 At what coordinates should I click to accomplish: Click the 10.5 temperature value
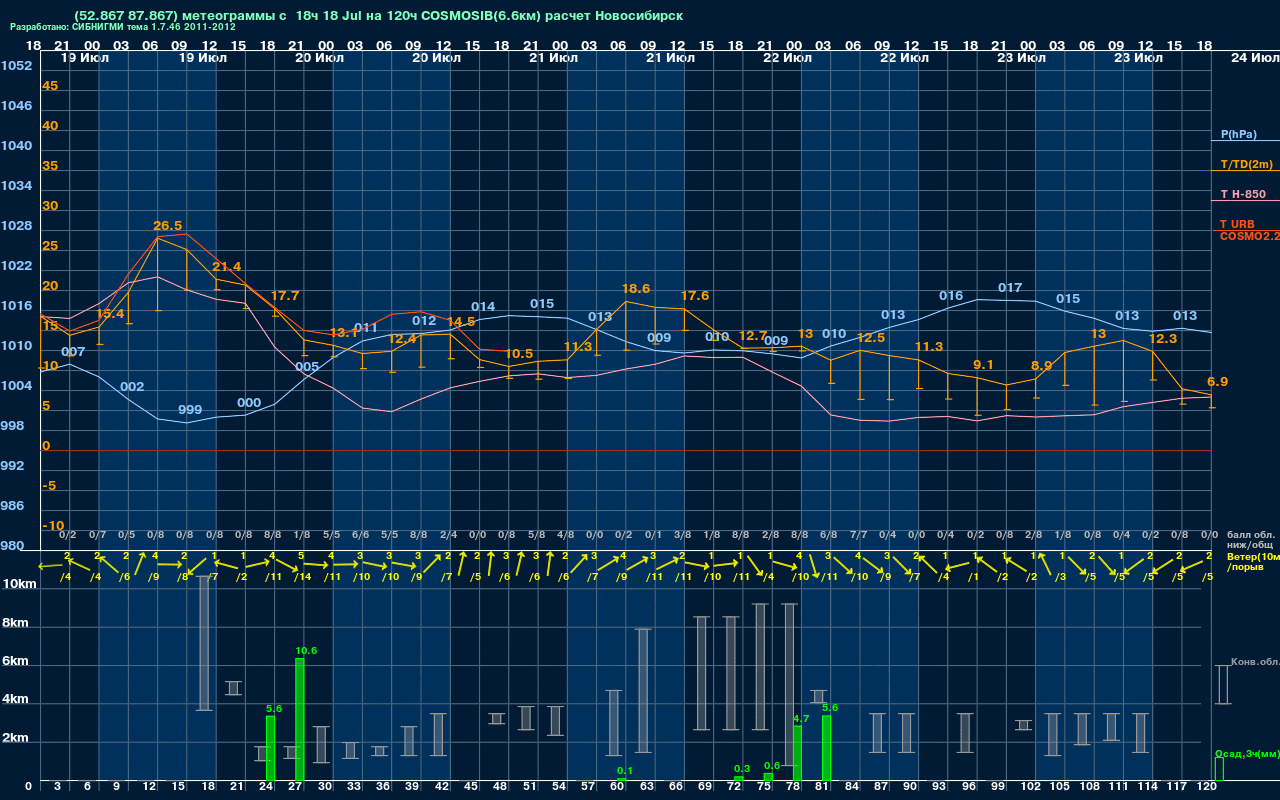[519, 354]
